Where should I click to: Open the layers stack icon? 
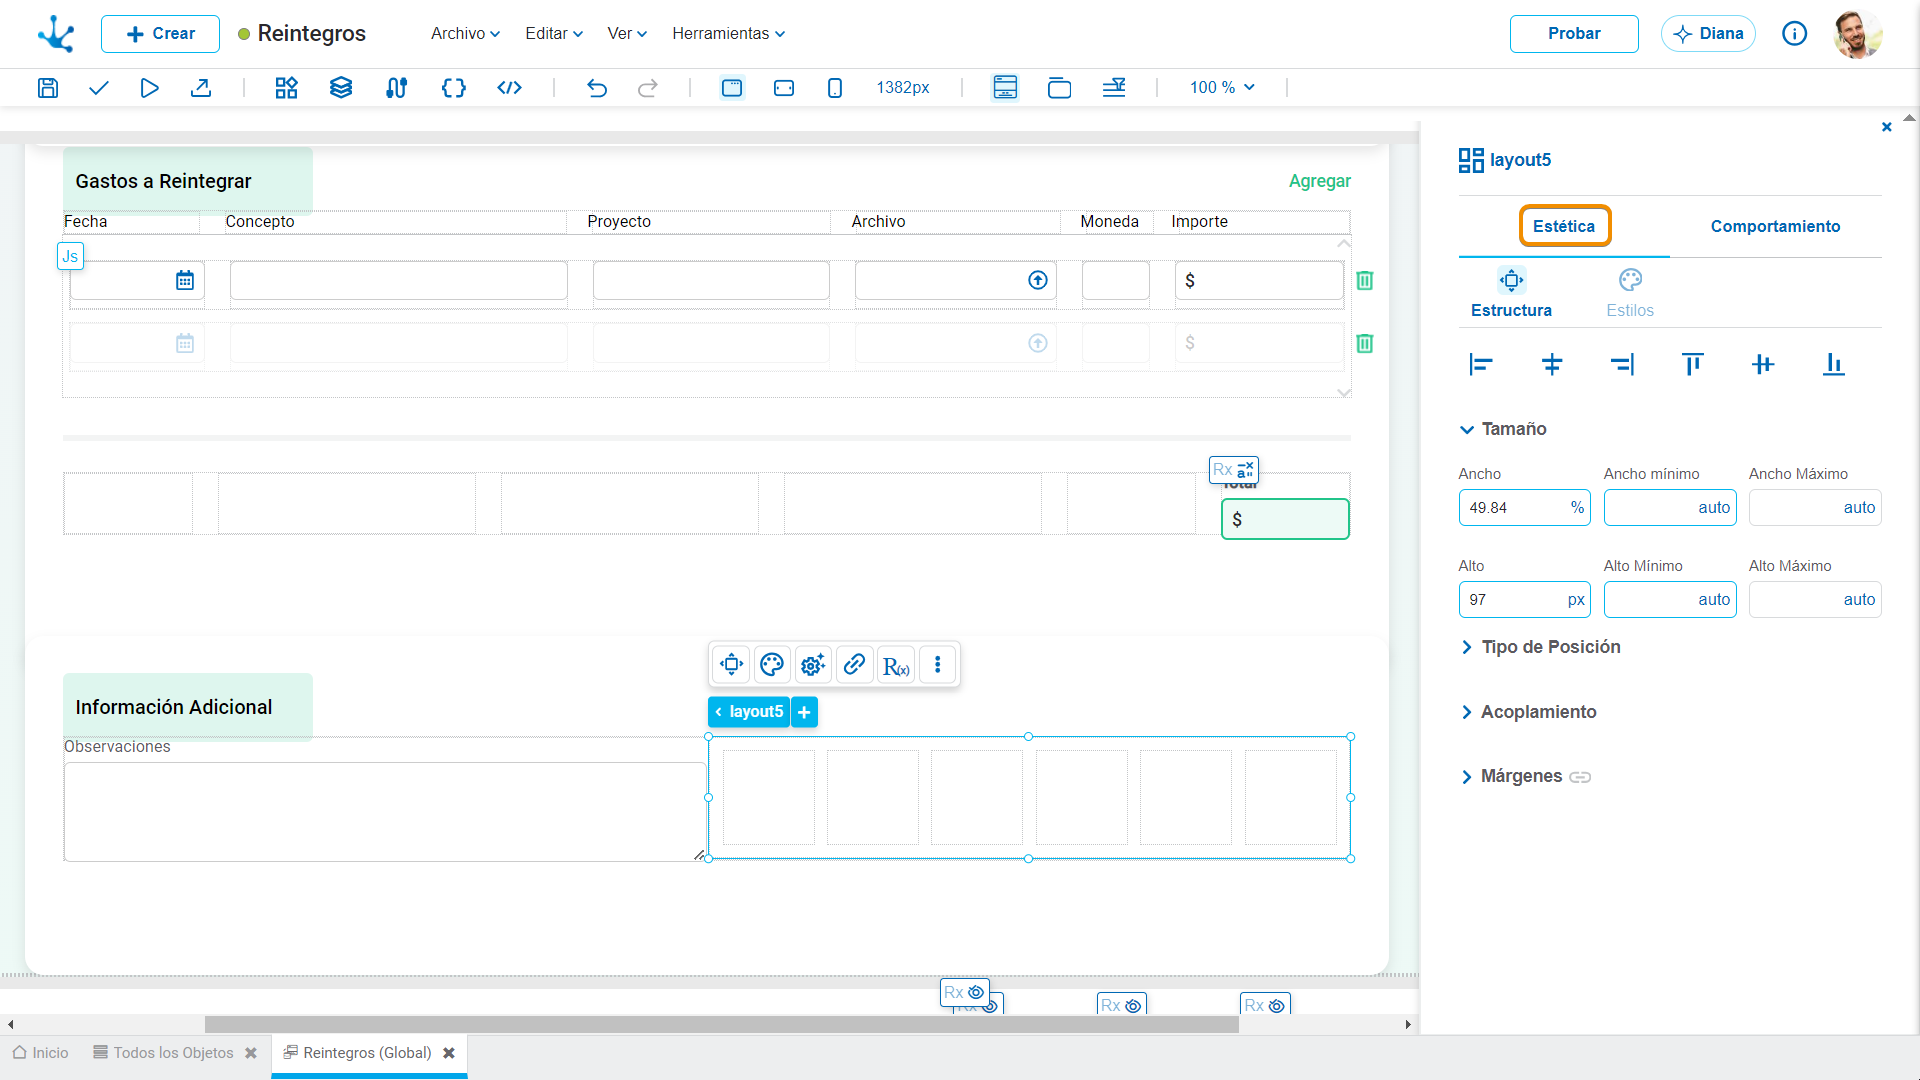tap(341, 88)
